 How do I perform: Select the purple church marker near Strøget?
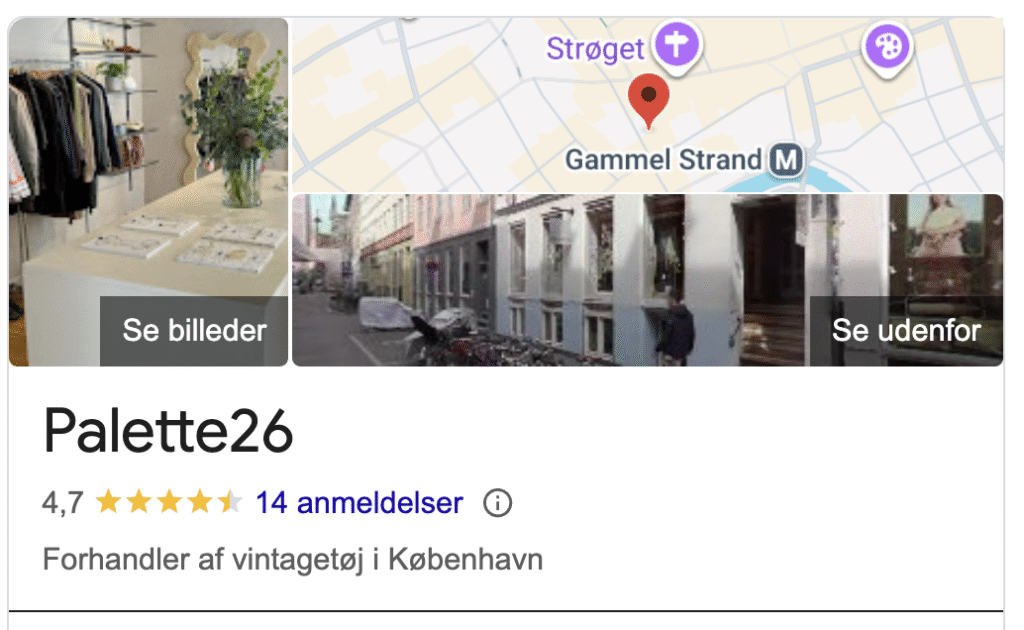coord(677,46)
